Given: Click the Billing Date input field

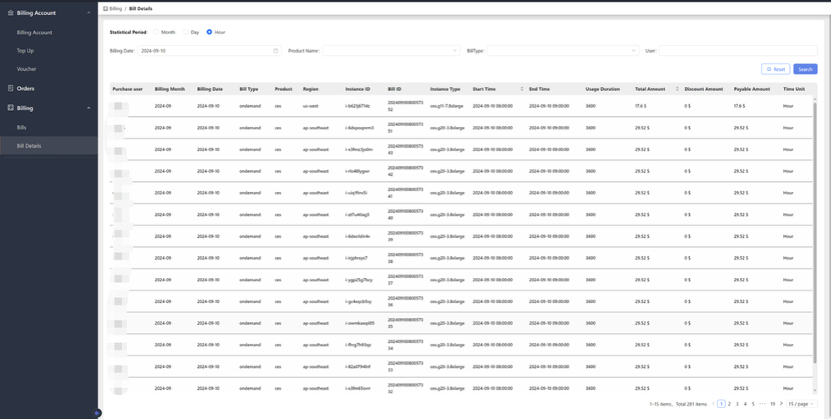Looking at the screenshot, I should 210,51.
